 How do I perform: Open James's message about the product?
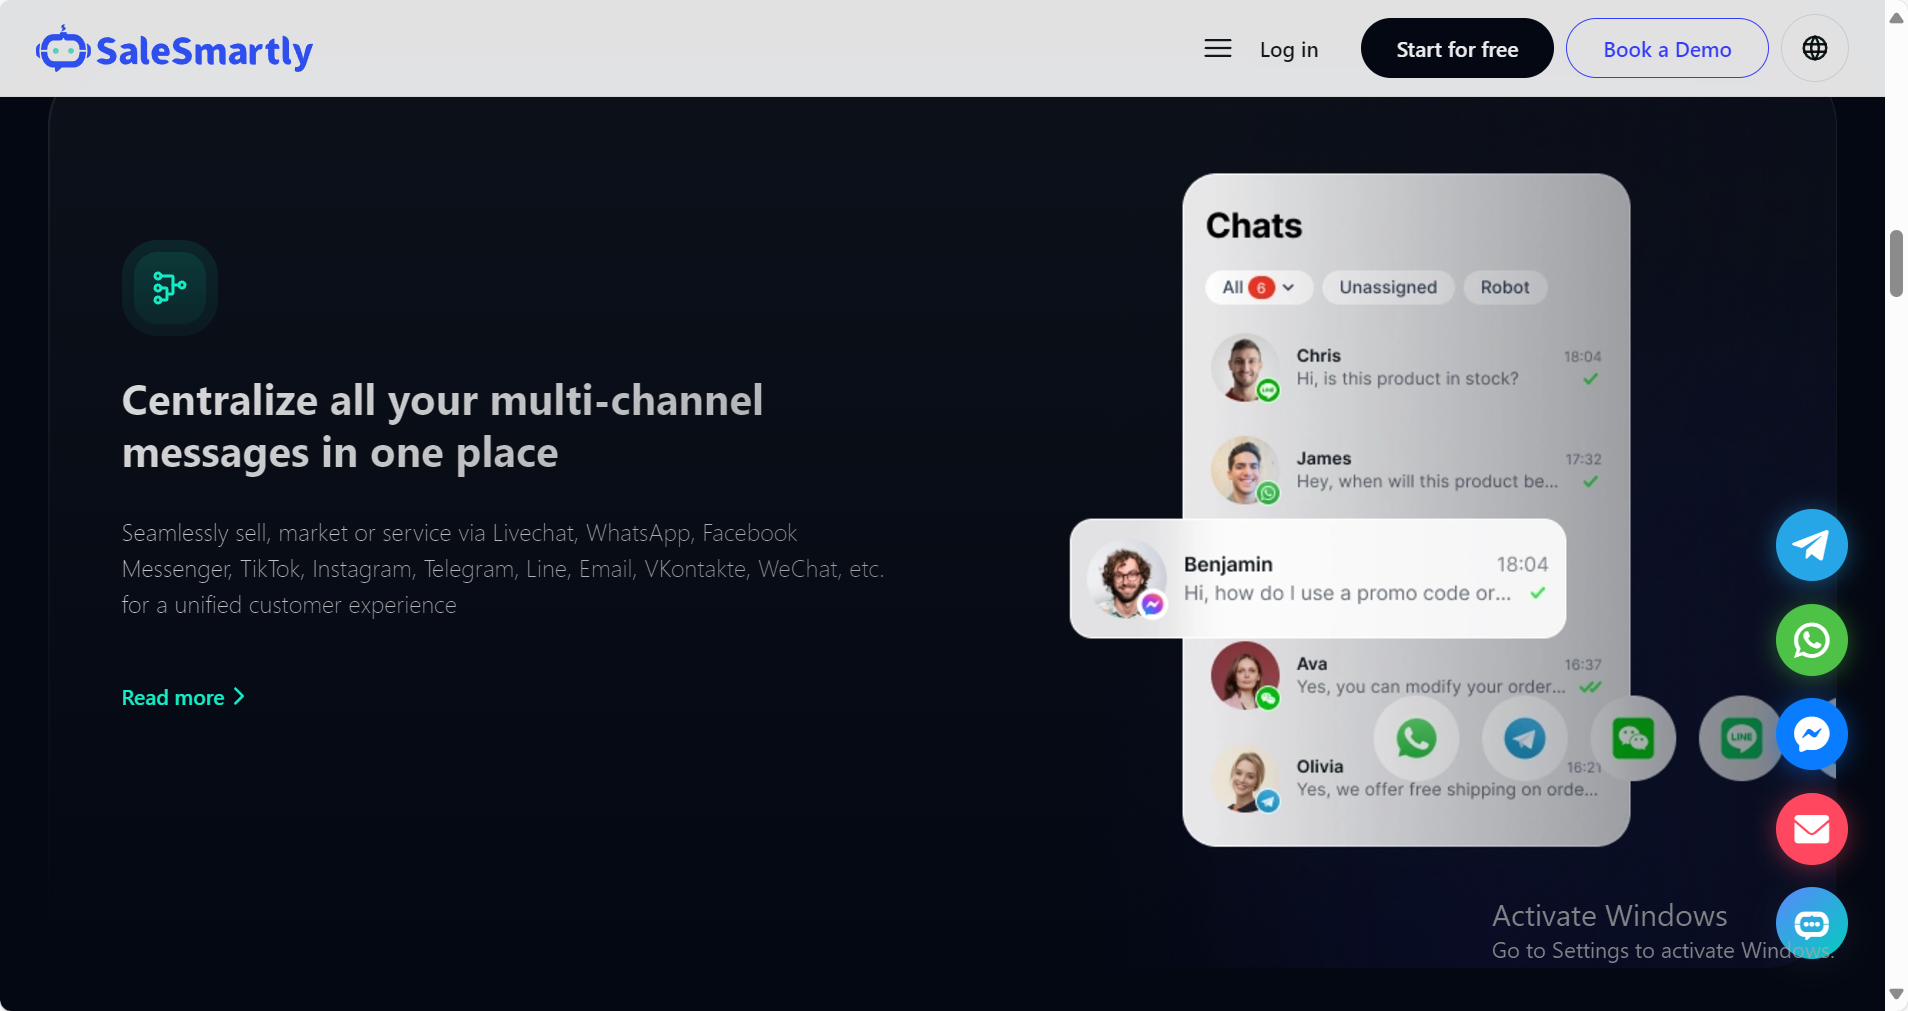pos(1406,470)
